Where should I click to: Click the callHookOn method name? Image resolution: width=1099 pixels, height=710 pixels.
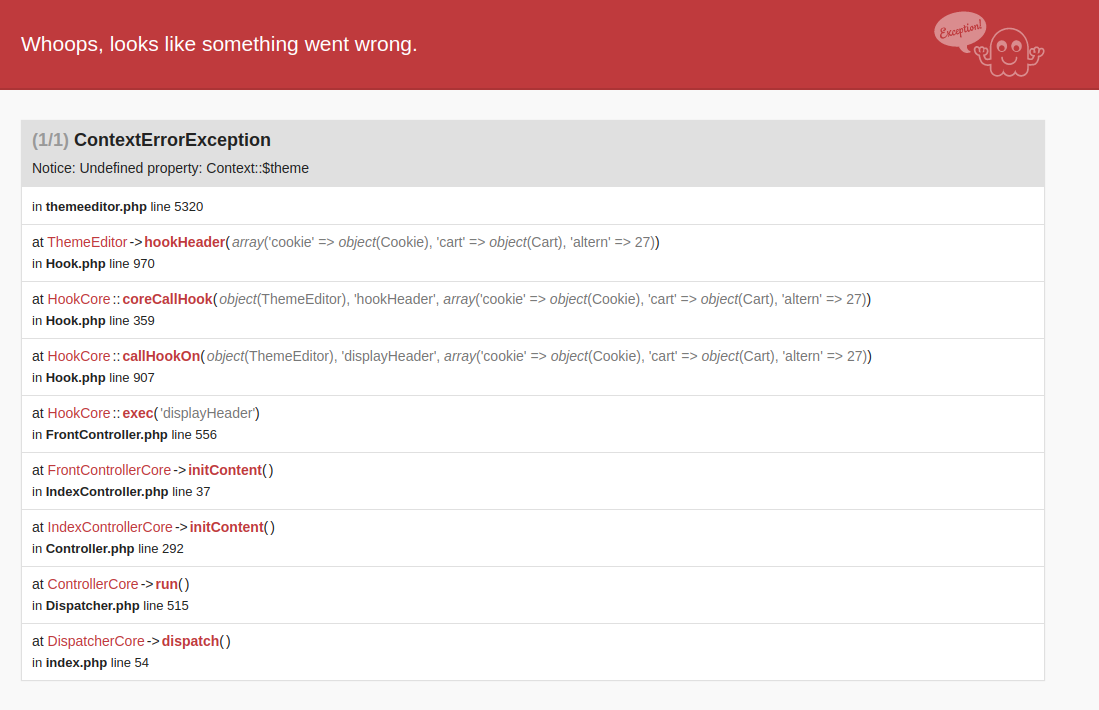pyautogui.click(x=161, y=356)
